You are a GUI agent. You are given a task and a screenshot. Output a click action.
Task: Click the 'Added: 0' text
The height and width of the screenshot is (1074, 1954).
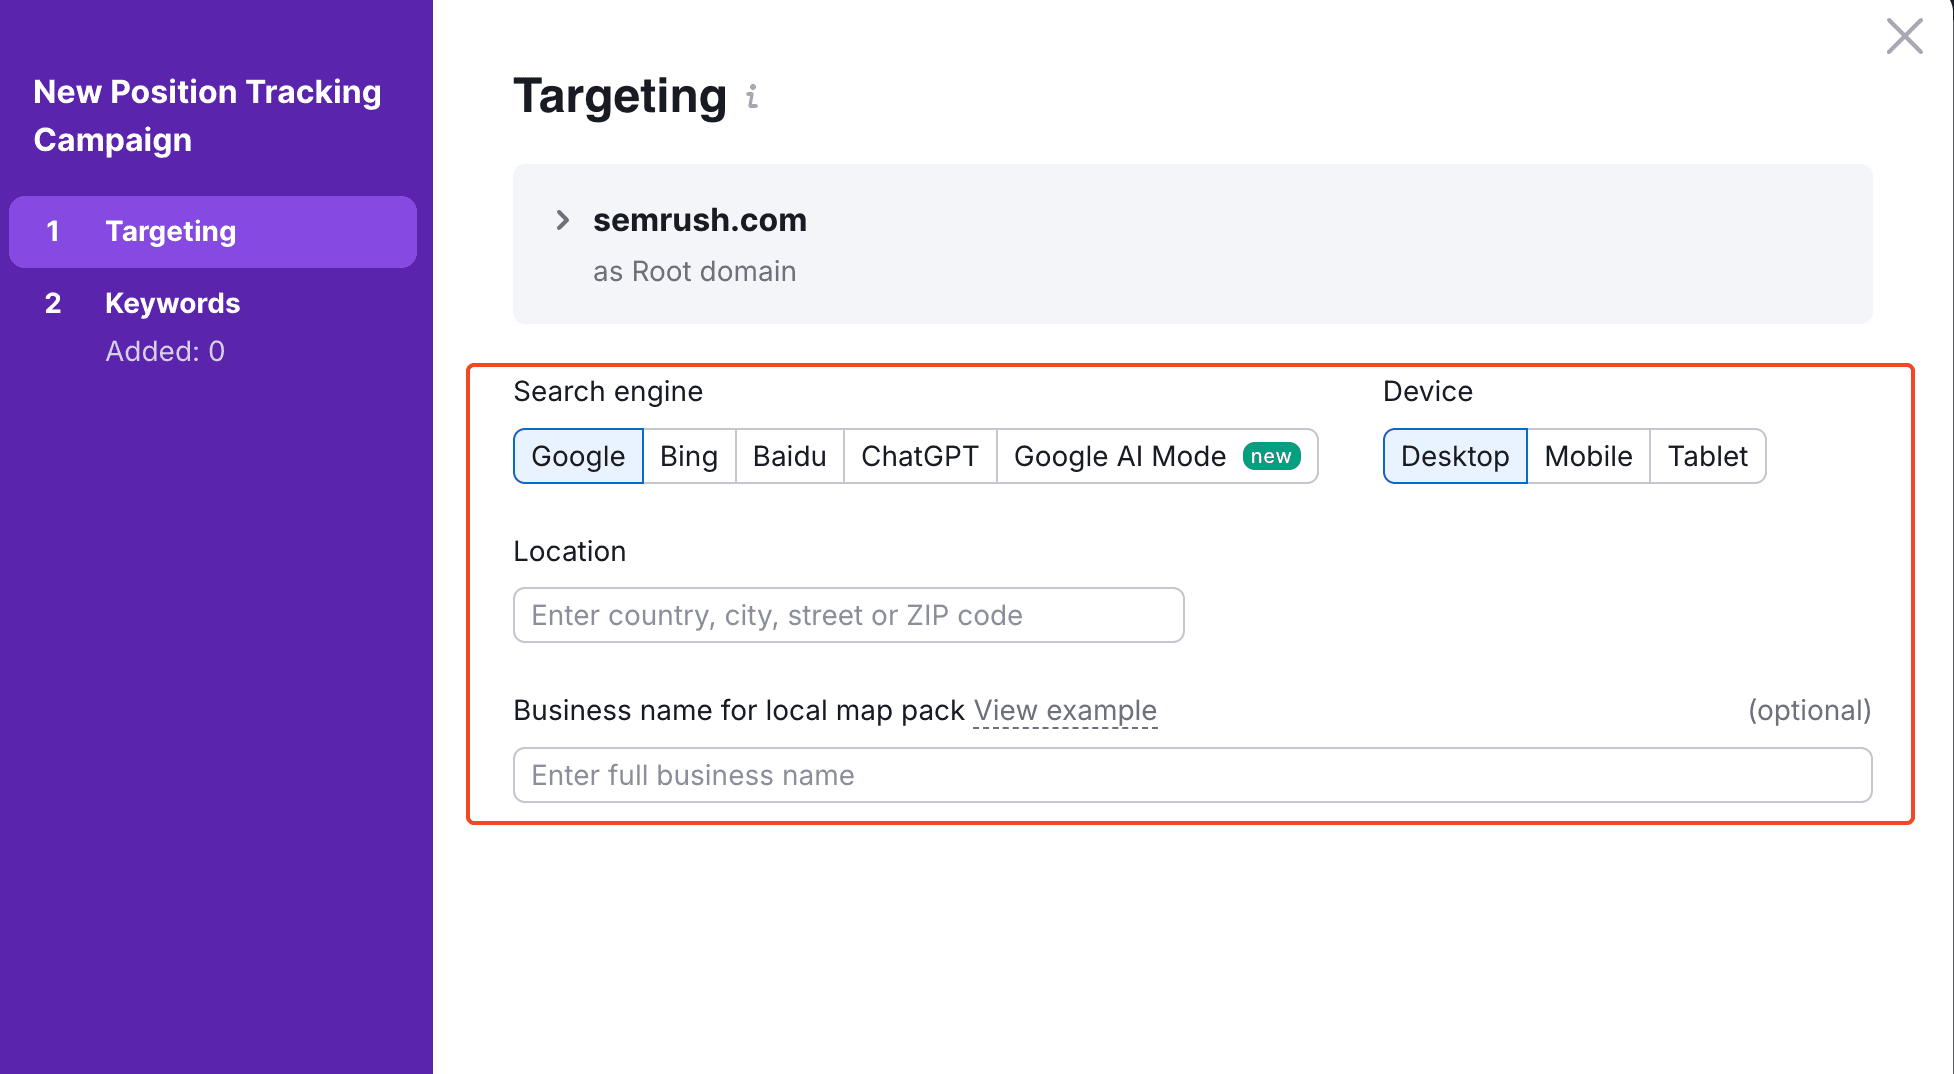165,351
